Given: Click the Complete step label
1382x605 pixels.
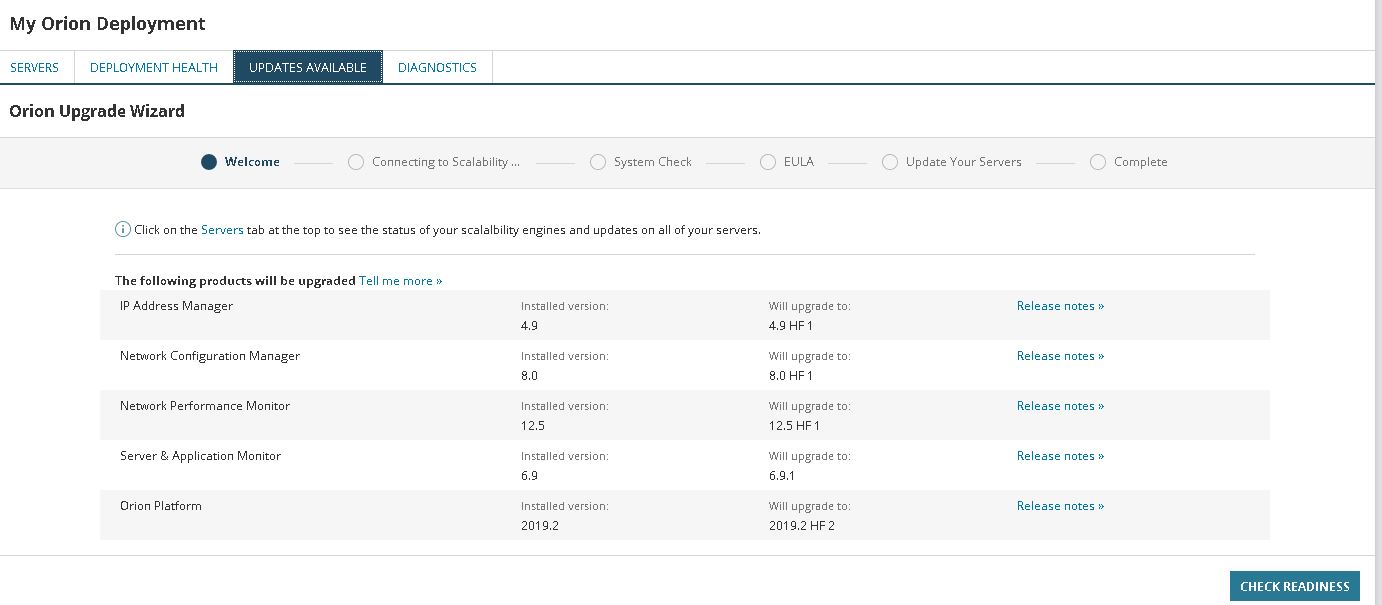Looking at the screenshot, I should point(1141,162).
